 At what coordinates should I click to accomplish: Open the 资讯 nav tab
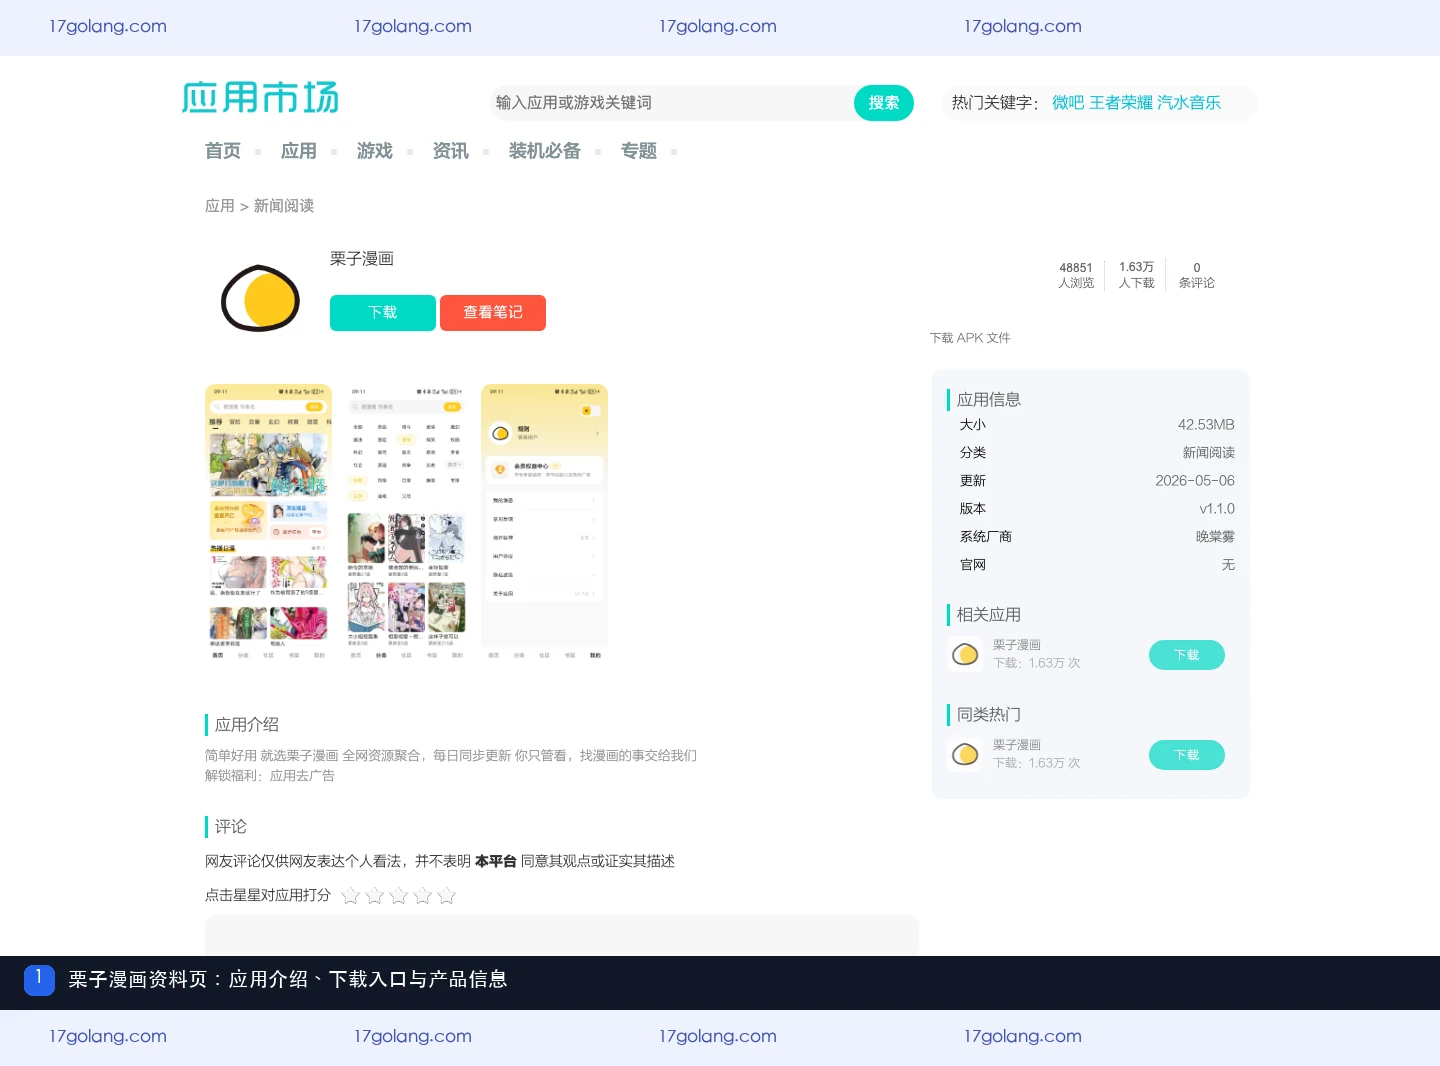[x=451, y=151]
